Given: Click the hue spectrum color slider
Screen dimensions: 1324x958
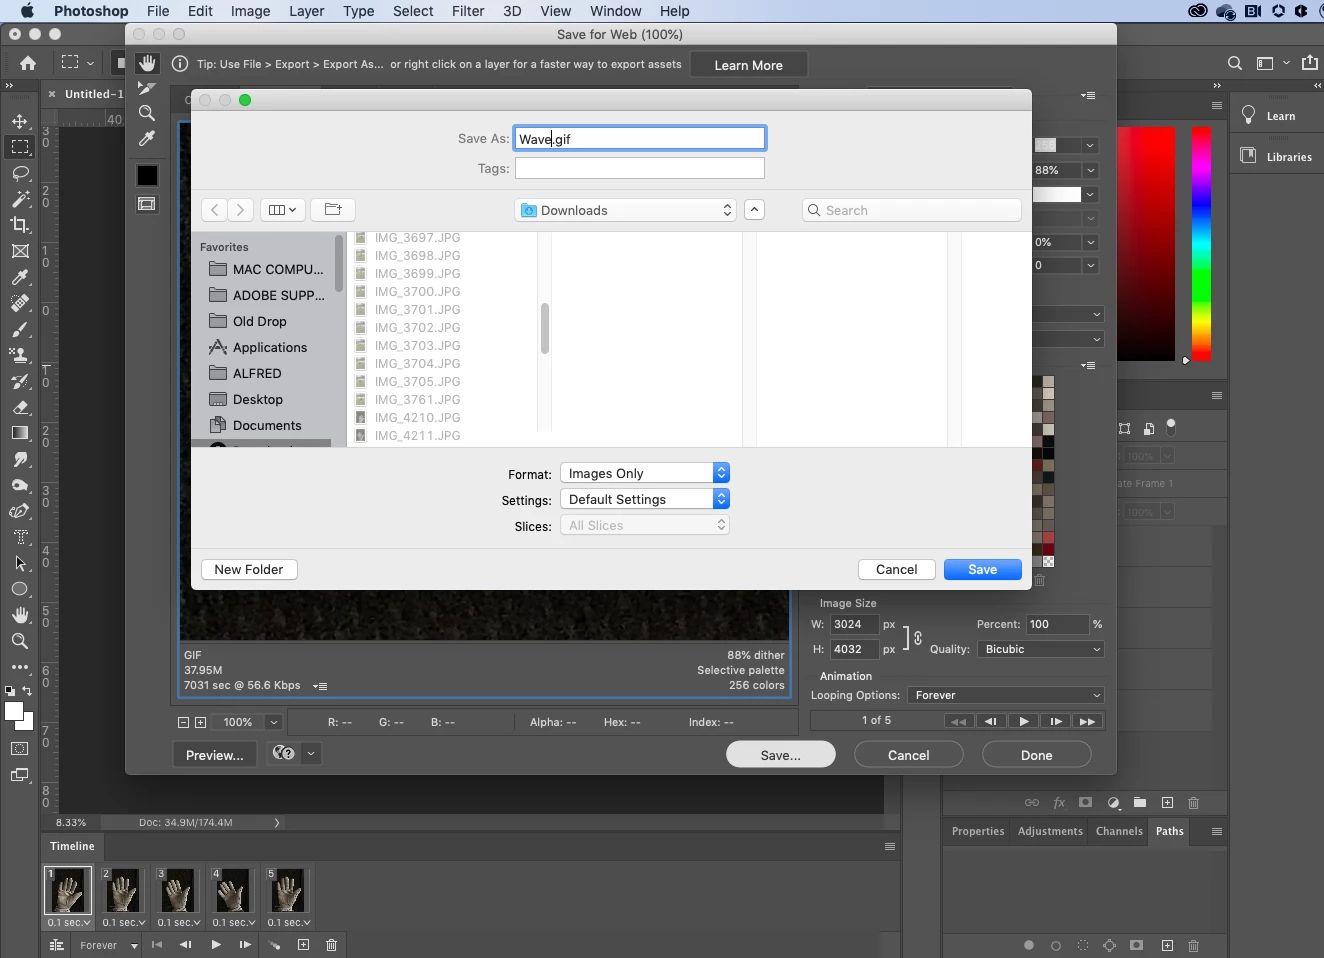Looking at the screenshot, I should 1201,243.
